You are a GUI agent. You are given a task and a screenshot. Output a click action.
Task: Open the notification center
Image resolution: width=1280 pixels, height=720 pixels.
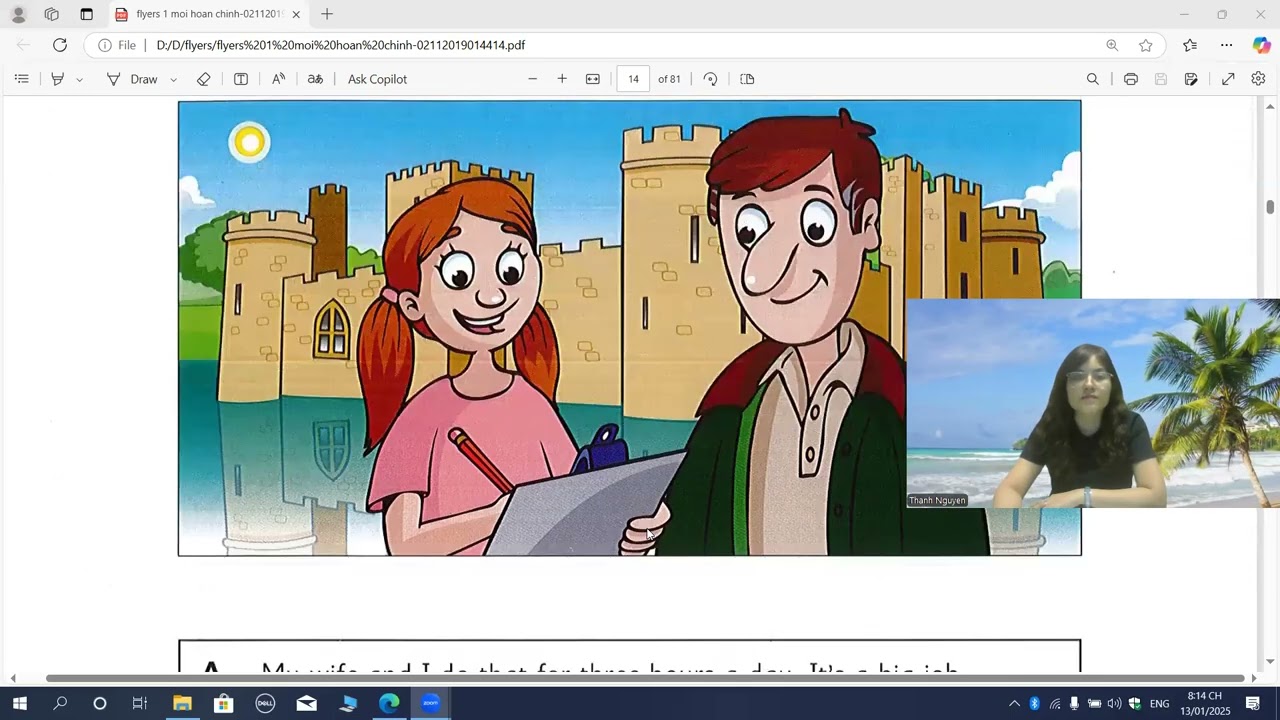(1253, 704)
